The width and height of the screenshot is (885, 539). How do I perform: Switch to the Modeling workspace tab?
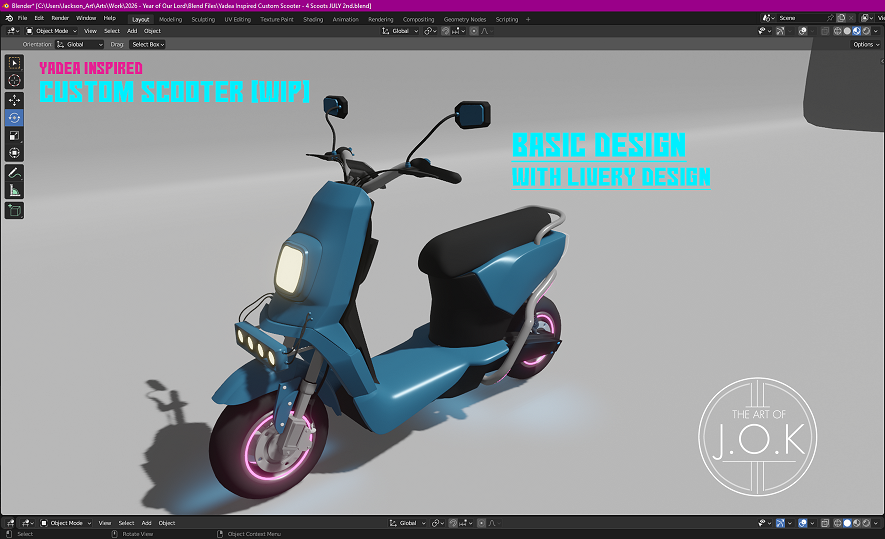(170, 19)
